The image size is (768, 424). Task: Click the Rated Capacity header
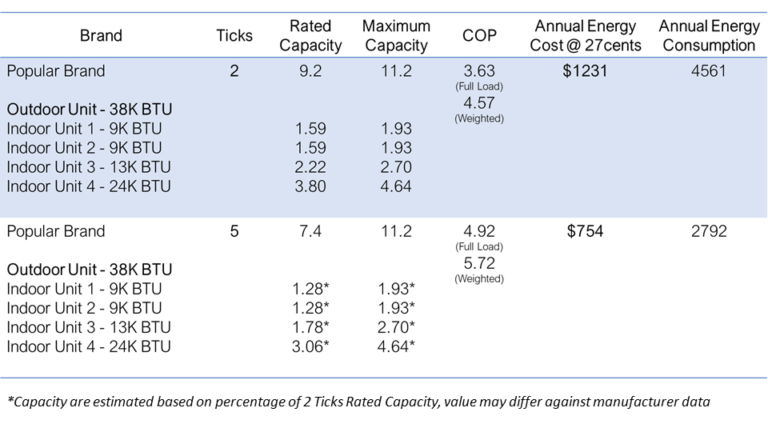(310, 36)
